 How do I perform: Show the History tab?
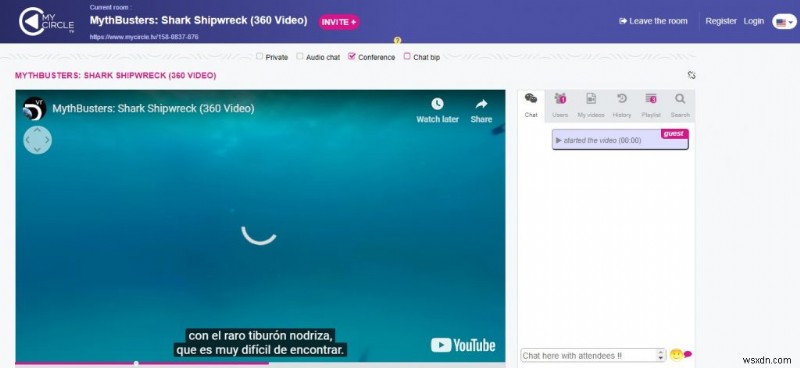coord(621,105)
